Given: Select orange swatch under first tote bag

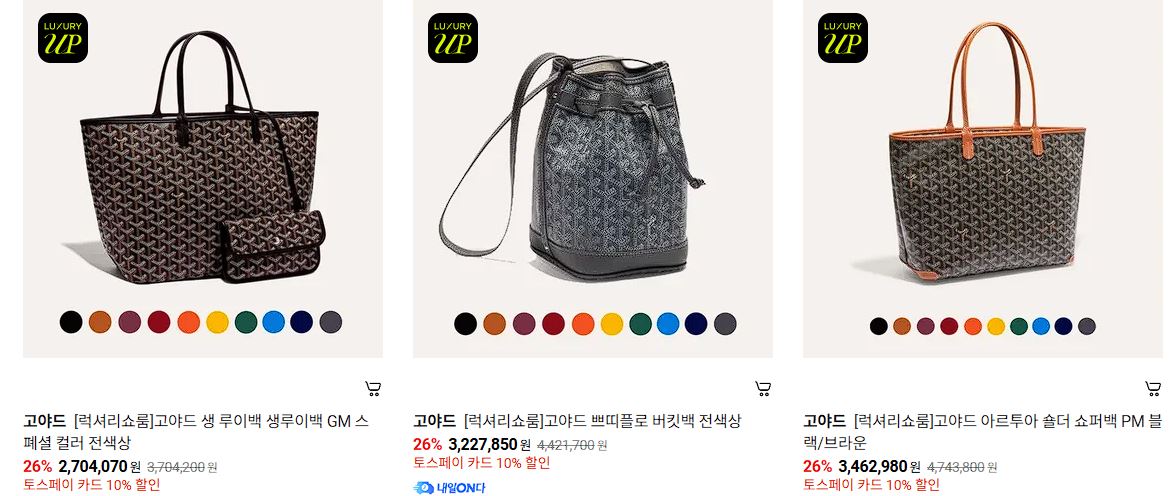Looking at the screenshot, I should (x=189, y=322).
